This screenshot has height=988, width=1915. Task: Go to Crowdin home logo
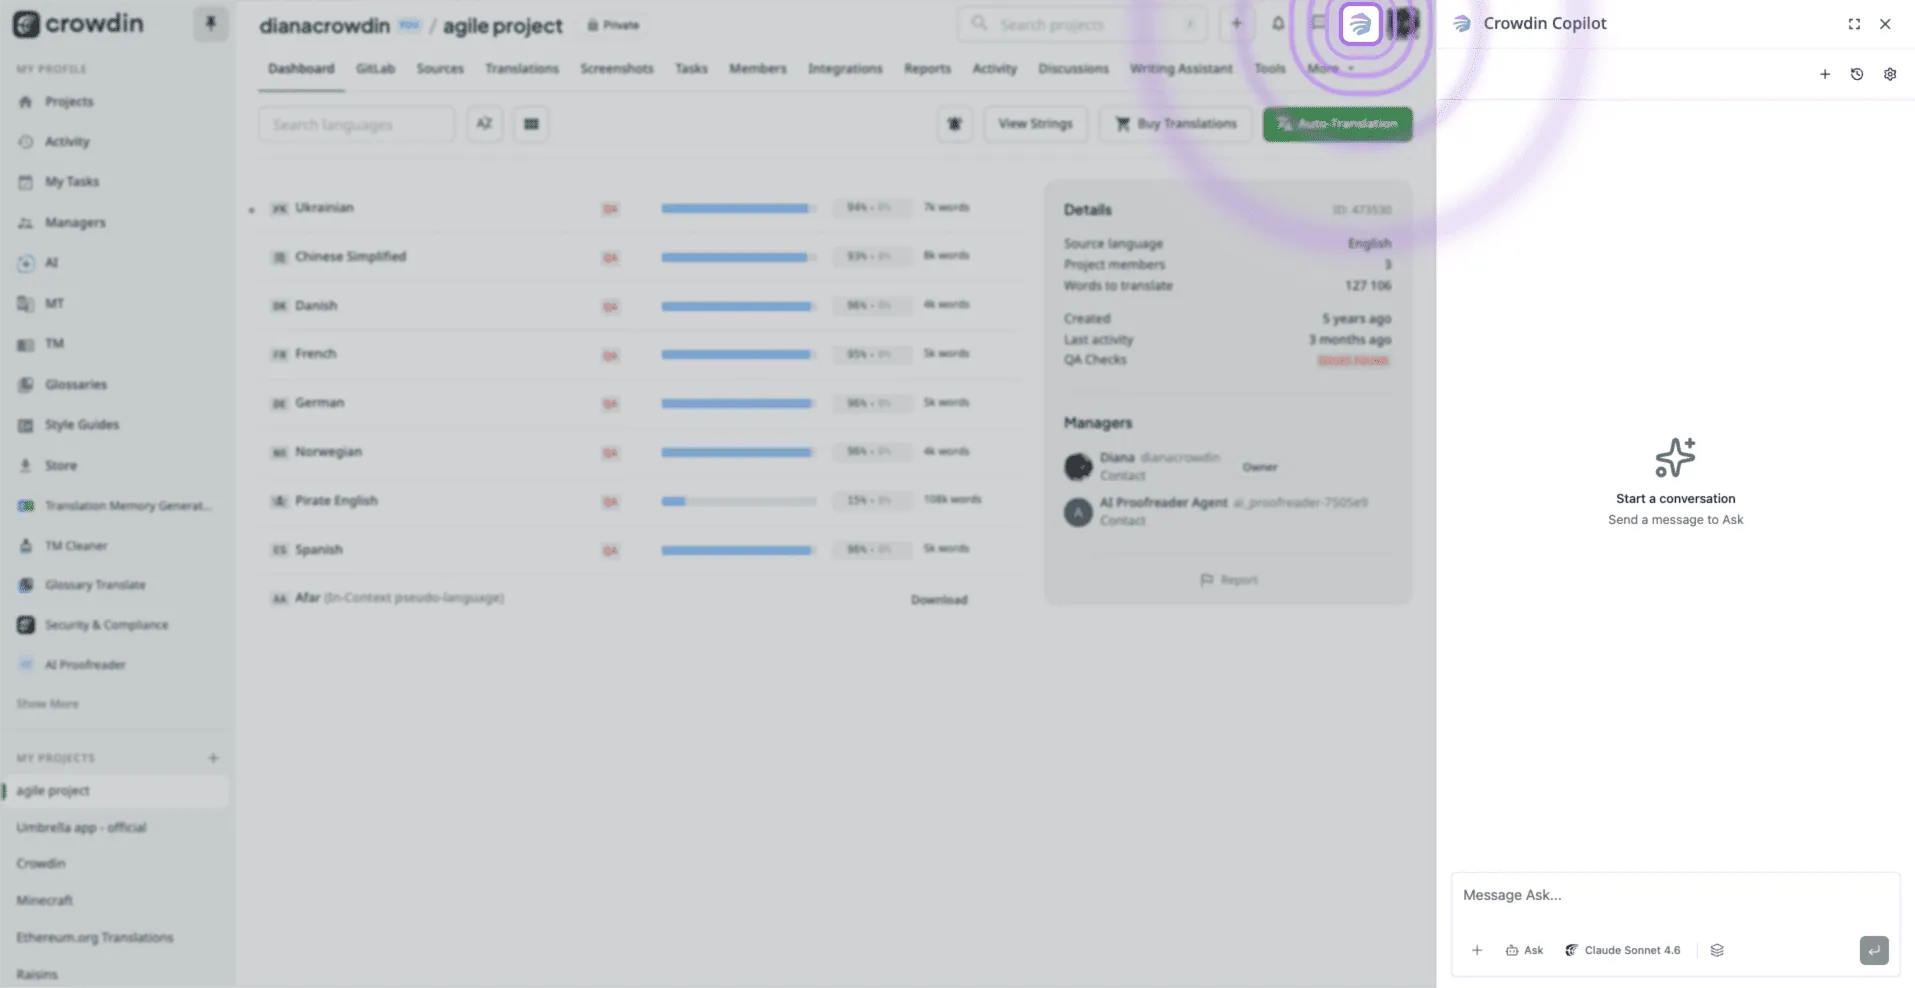(x=78, y=24)
